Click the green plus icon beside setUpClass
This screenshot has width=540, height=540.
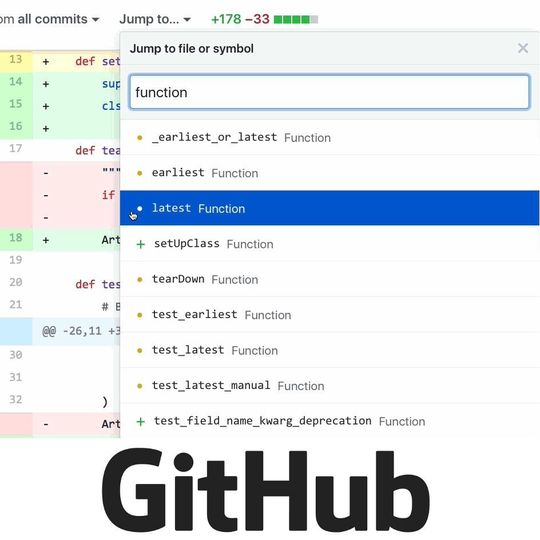tap(141, 244)
